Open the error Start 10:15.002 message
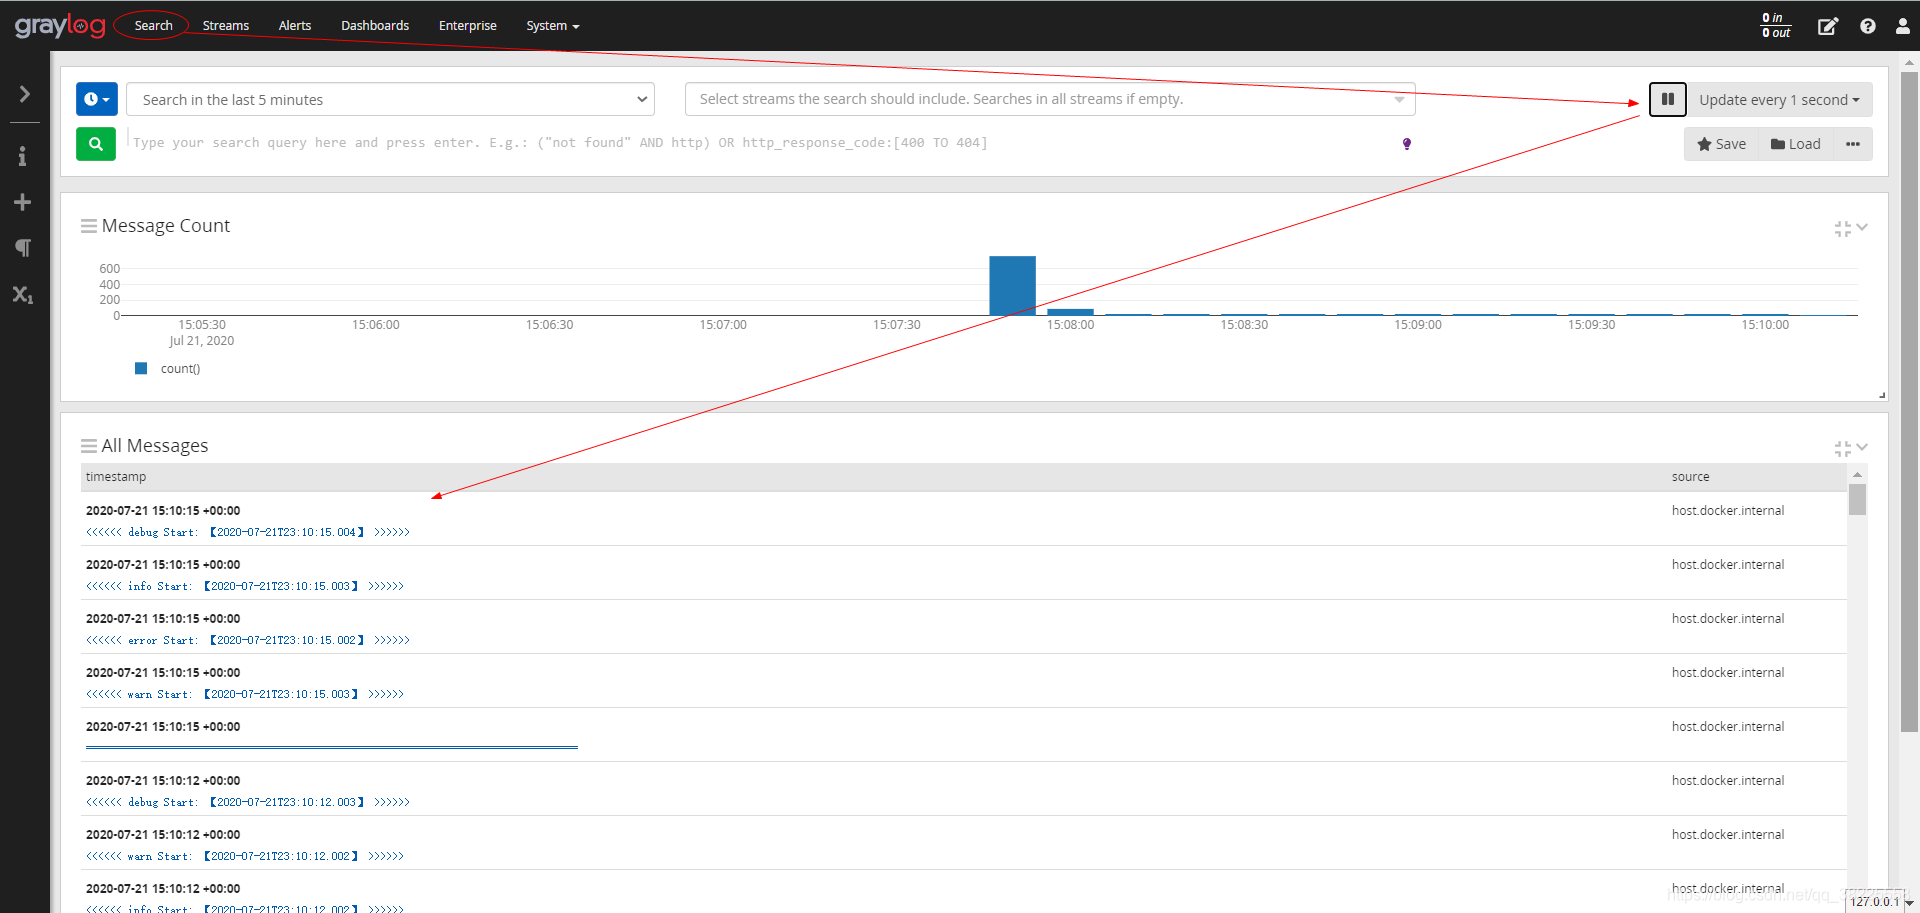The height and width of the screenshot is (913, 1920). pos(248,640)
